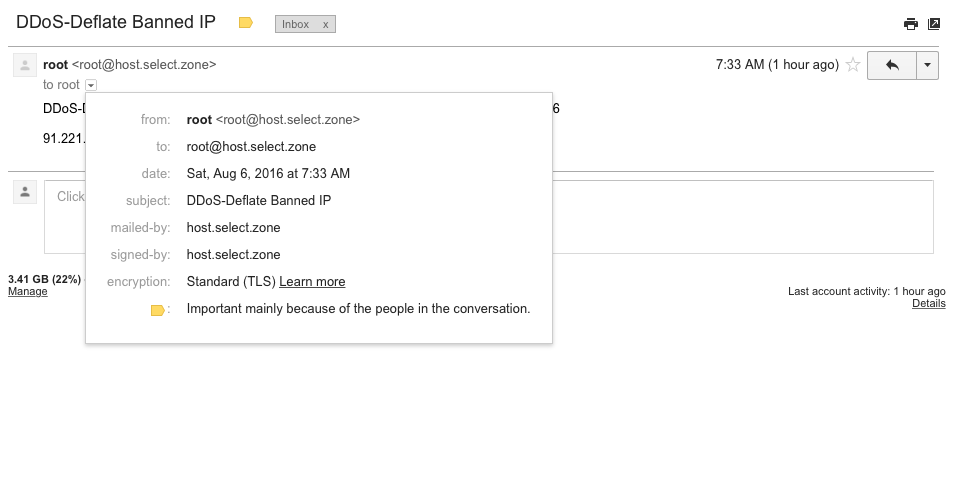
Task: Open the email in a new window
Action: point(933,24)
